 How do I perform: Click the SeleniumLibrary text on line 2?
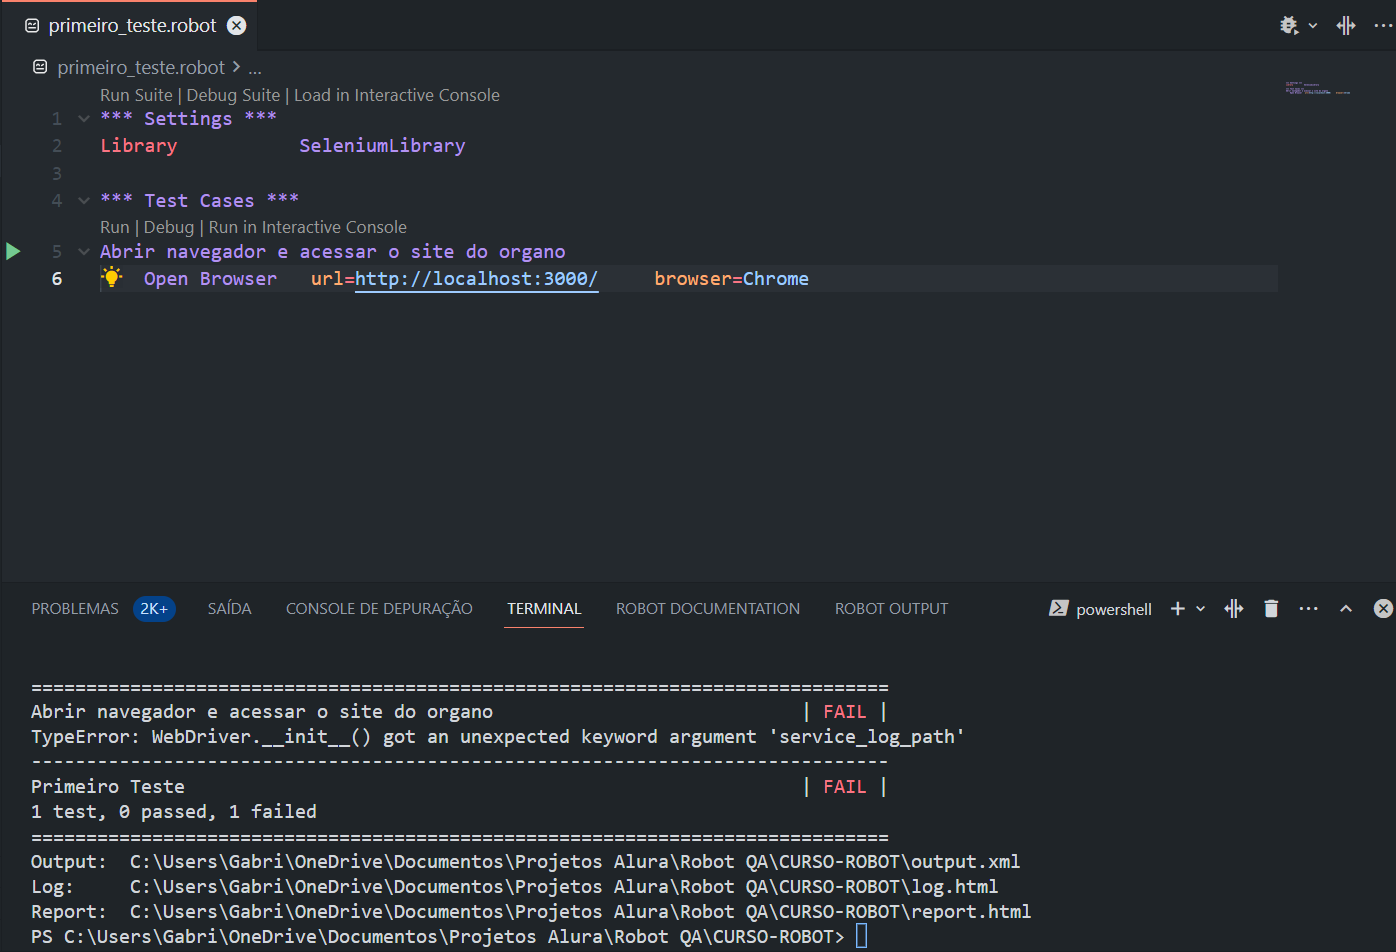382,146
